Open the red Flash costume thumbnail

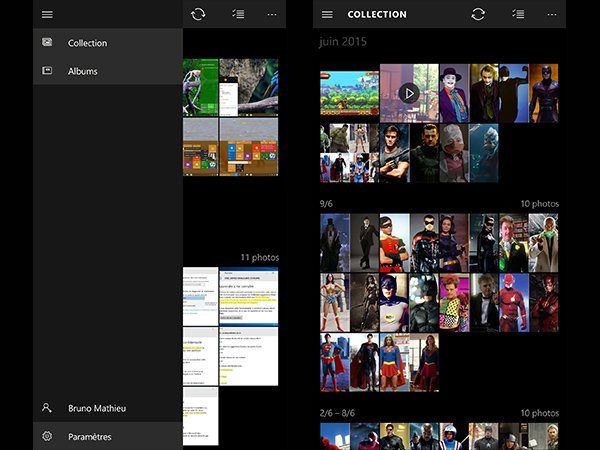(514, 303)
